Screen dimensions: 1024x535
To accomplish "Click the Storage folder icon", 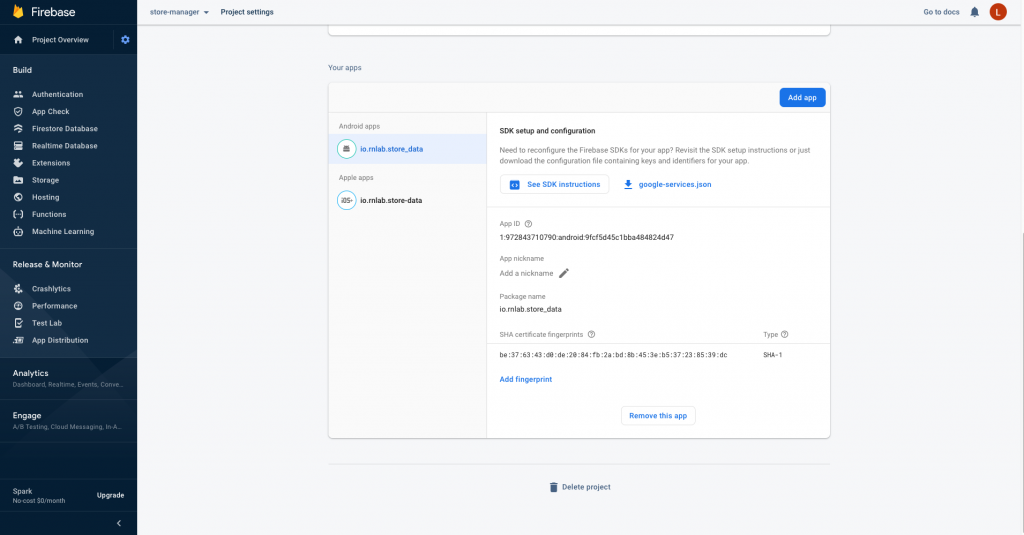I will point(18,180).
